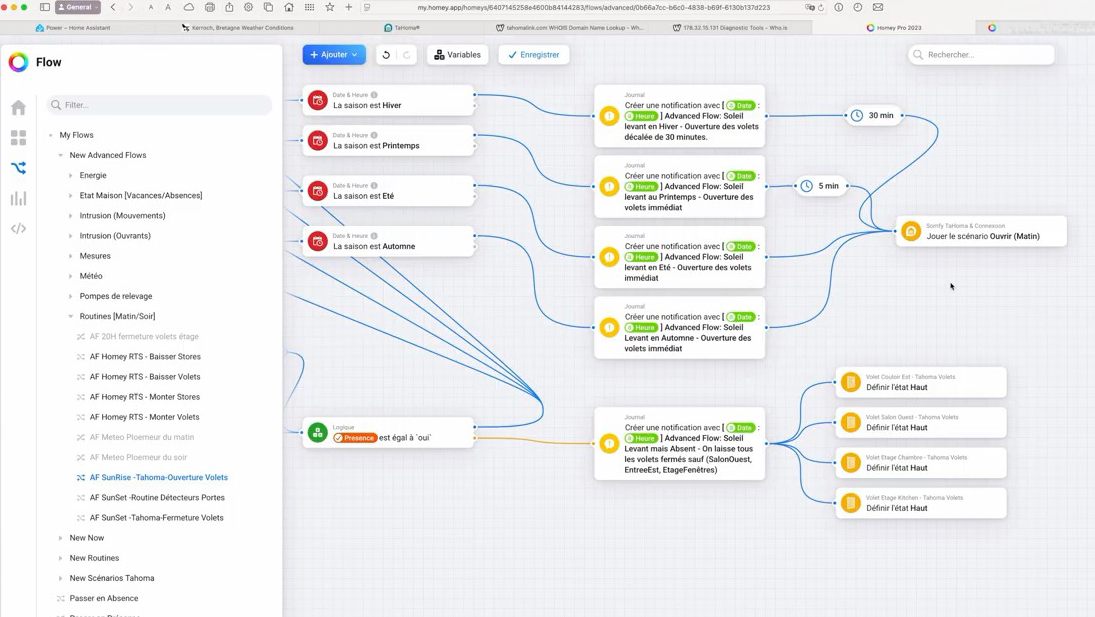Expand the New Routines folder
Viewport: 1095px width, 617px height.
coord(61,558)
